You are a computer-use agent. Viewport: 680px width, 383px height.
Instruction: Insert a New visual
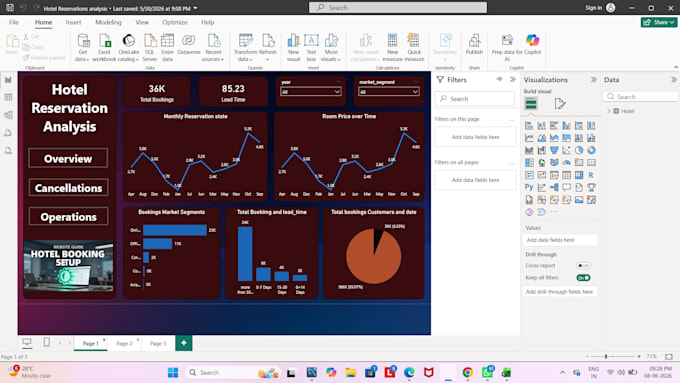pos(294,47)
